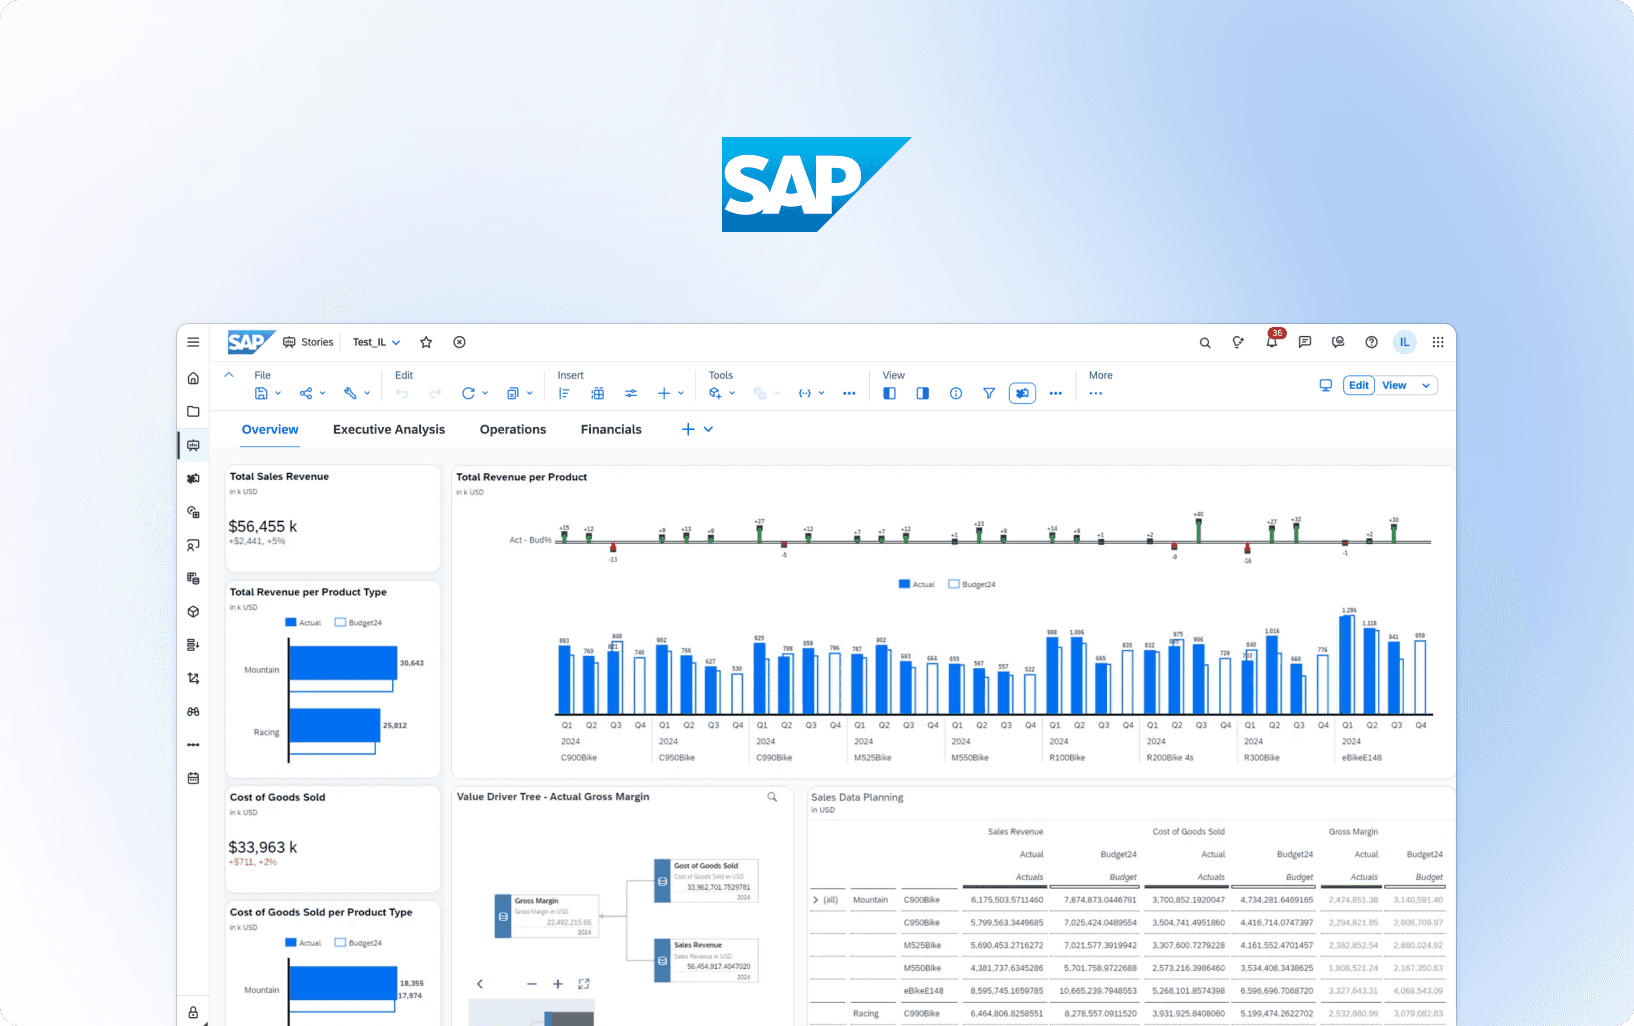Open the lightbulb assistant icon

[1238, 342]
